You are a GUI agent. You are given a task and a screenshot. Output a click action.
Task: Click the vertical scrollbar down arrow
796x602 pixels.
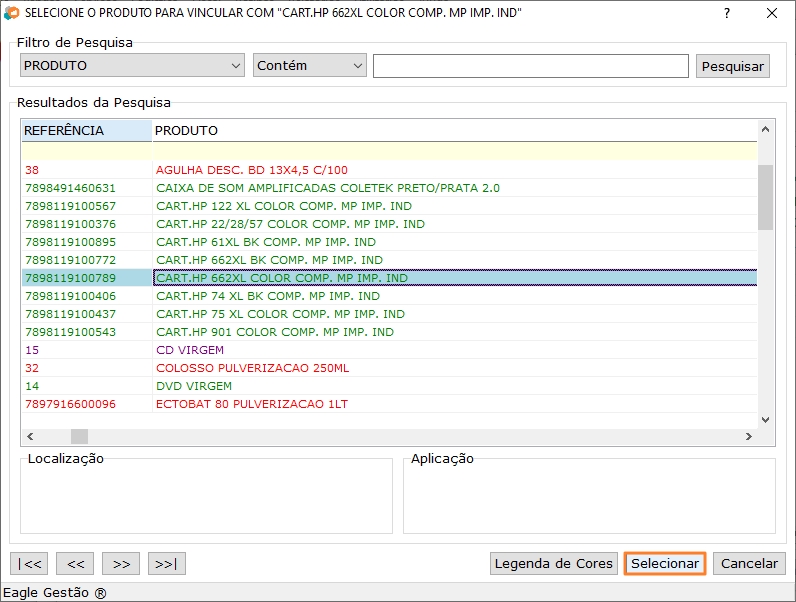[766, 420]
